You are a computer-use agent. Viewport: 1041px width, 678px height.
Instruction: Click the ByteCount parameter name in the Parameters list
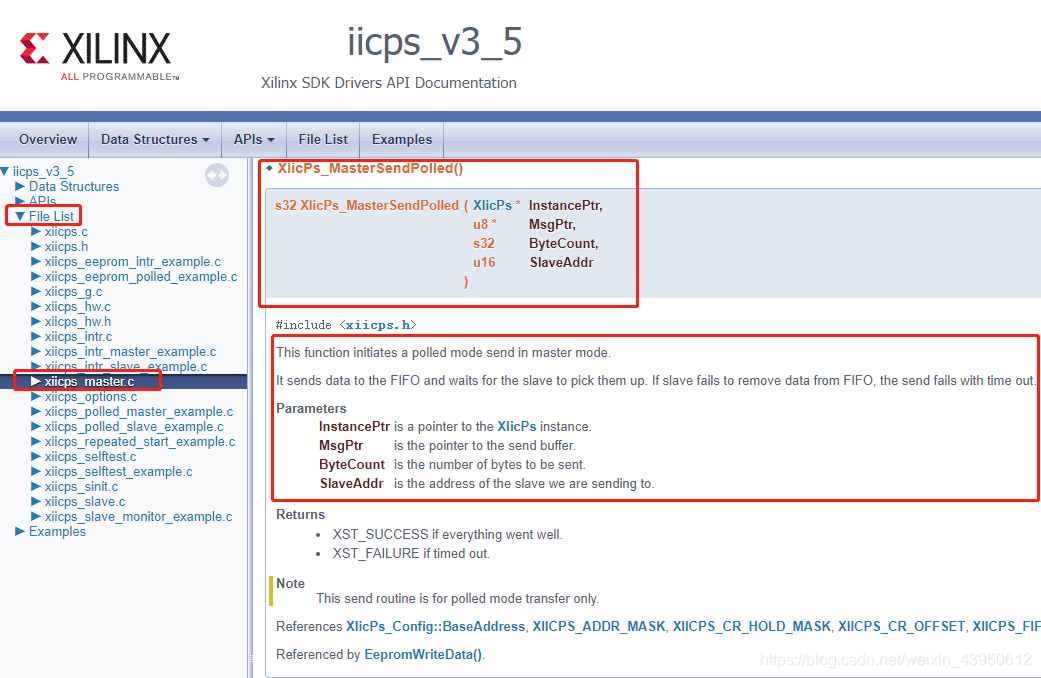352,464
